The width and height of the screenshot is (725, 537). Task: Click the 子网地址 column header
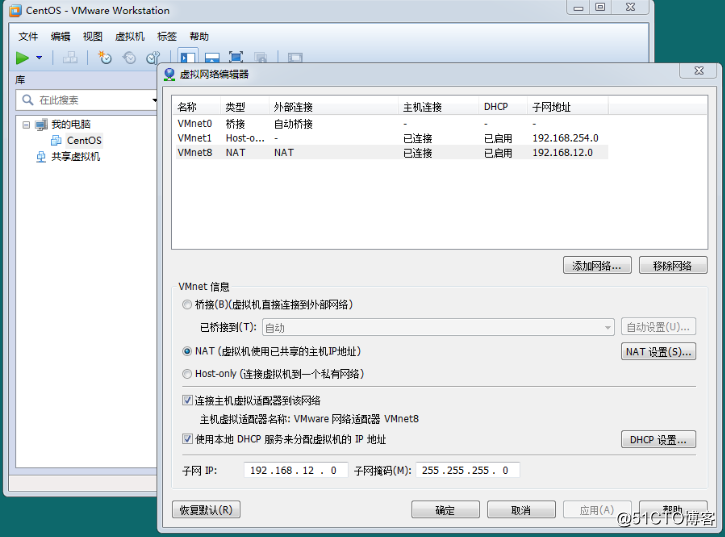click(568, 107)
